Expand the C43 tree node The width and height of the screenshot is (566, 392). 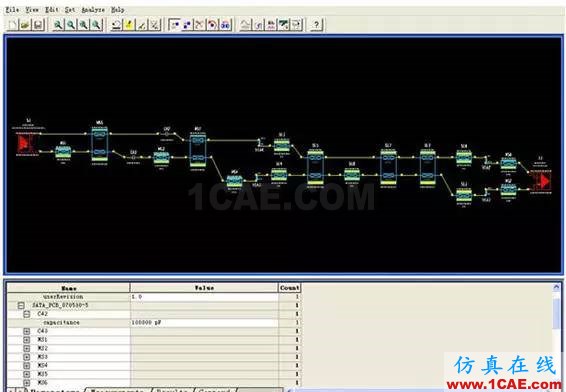(27, 331)
